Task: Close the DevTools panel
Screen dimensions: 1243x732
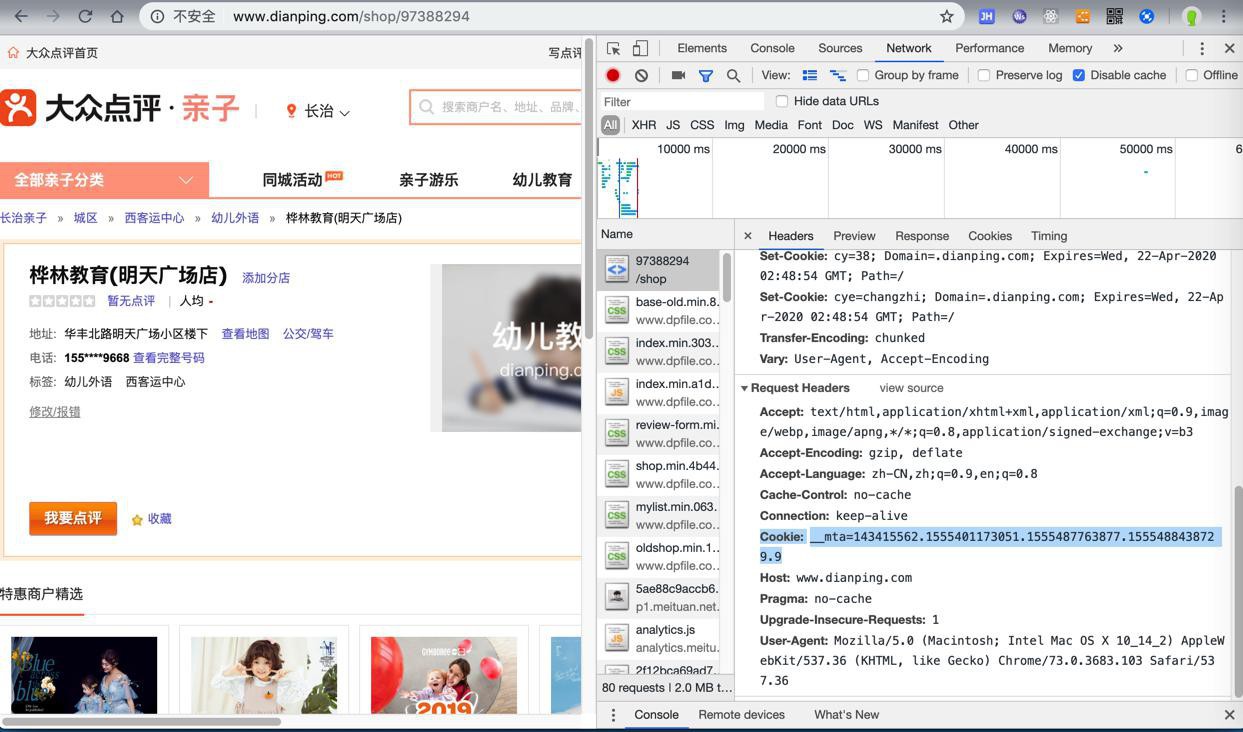Action: point(1229,48)
